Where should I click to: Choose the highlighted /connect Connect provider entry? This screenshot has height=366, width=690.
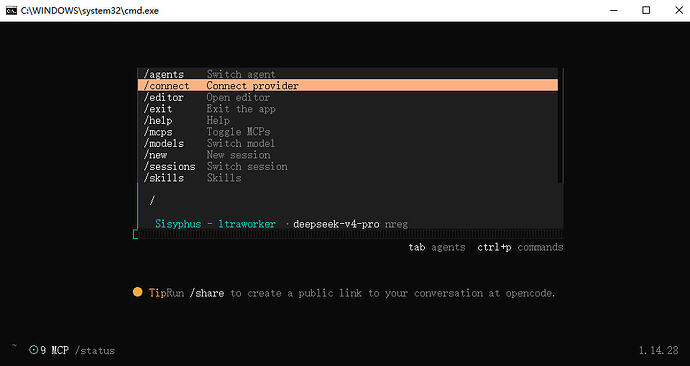[x=348, y=85]
